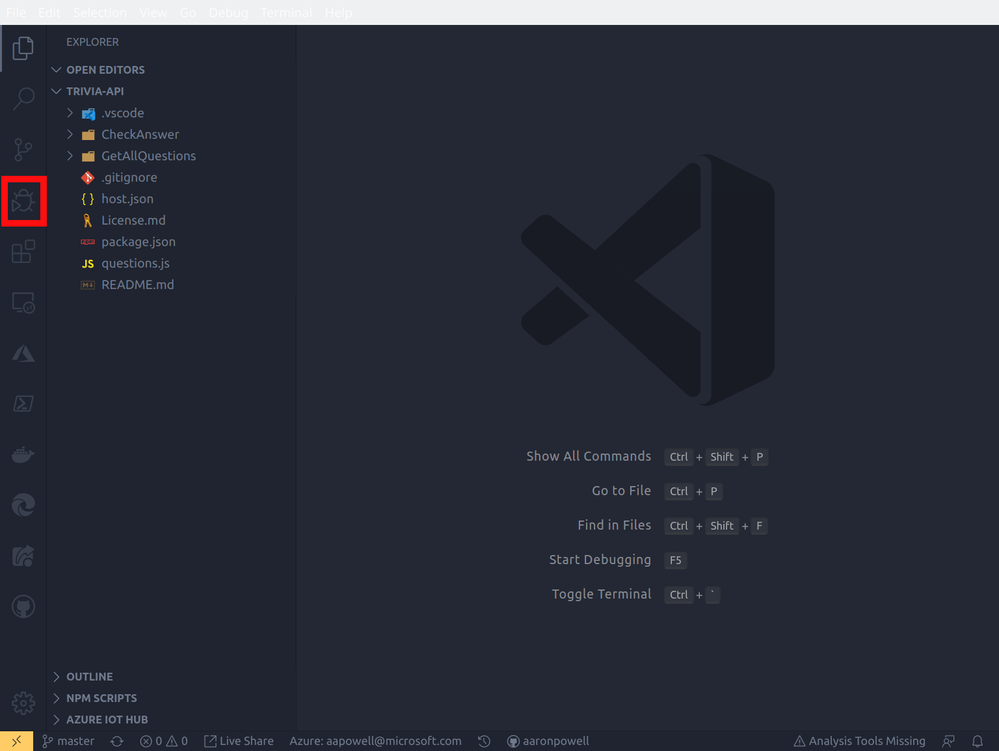Screen dimensions: 999x751
Task: Open the Azure view icon
Action: [23, 353]
